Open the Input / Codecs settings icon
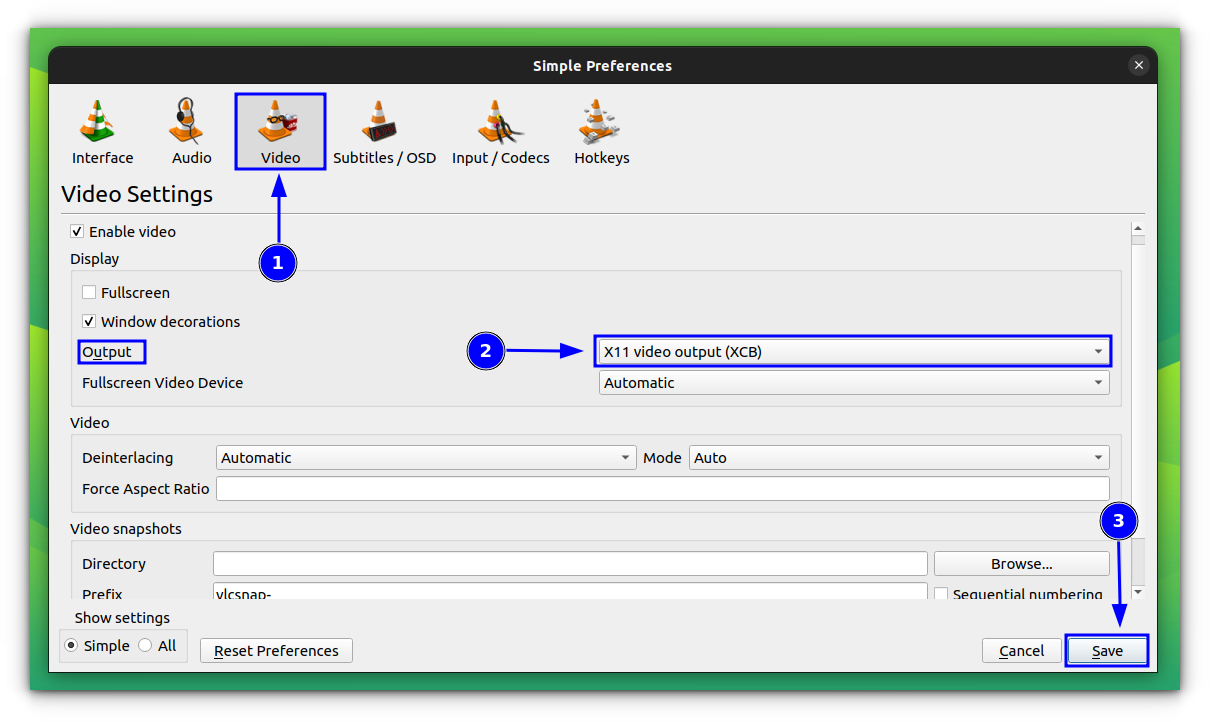This screenshot has width=1210, height=722. coord(500,130)
